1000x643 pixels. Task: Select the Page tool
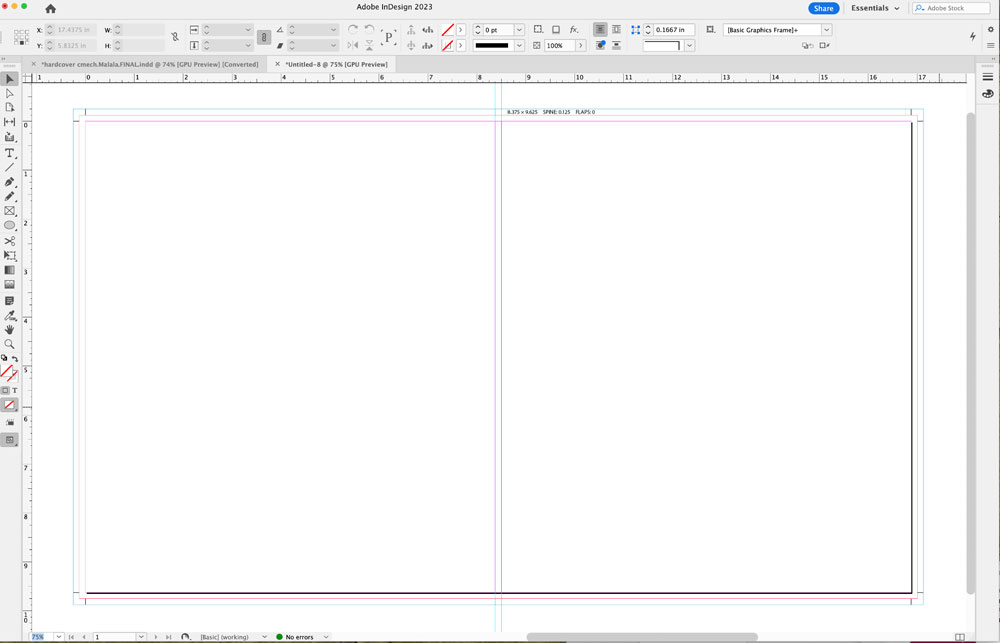(x=9, y=108)
